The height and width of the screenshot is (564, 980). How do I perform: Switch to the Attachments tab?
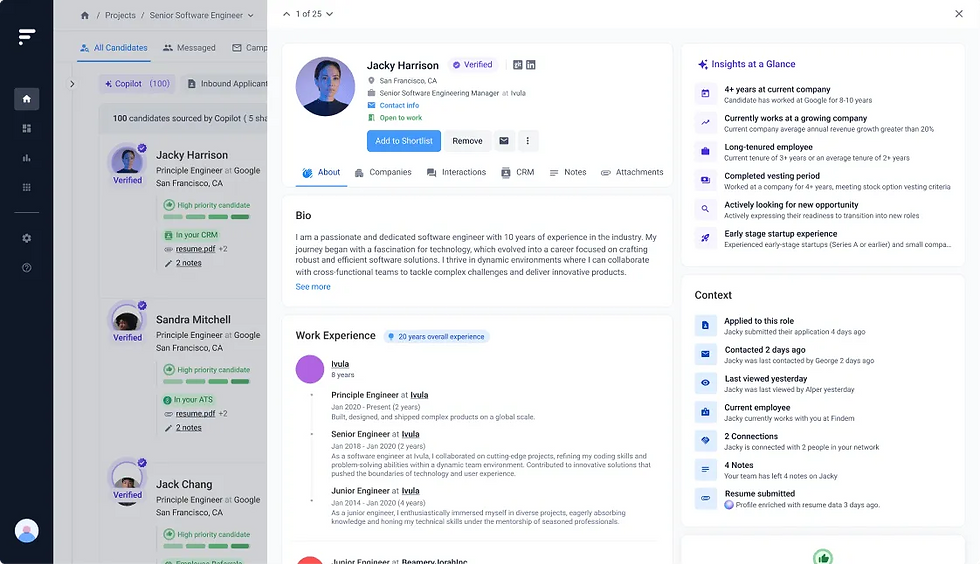[x=632, y=173]
